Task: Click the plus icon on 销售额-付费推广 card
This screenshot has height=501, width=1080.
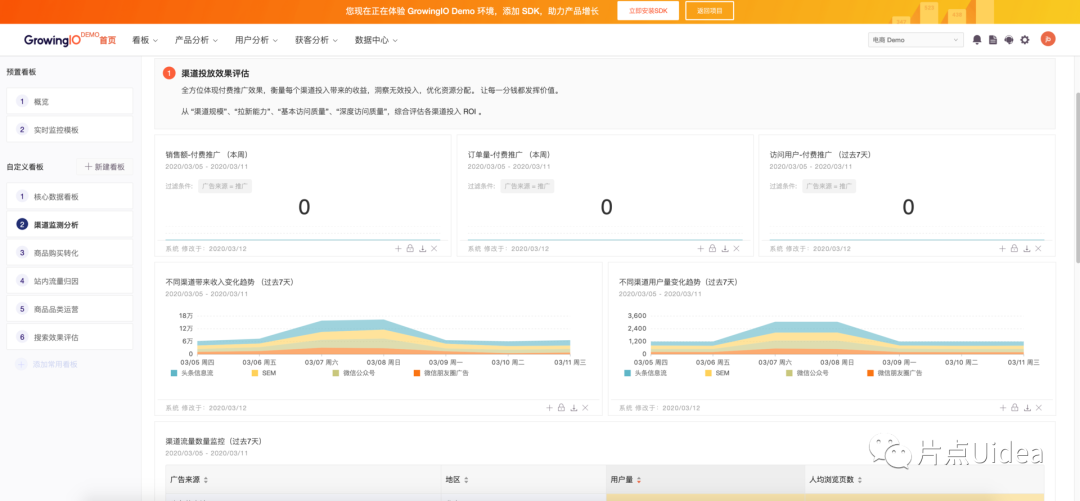Action: [398, 248]
